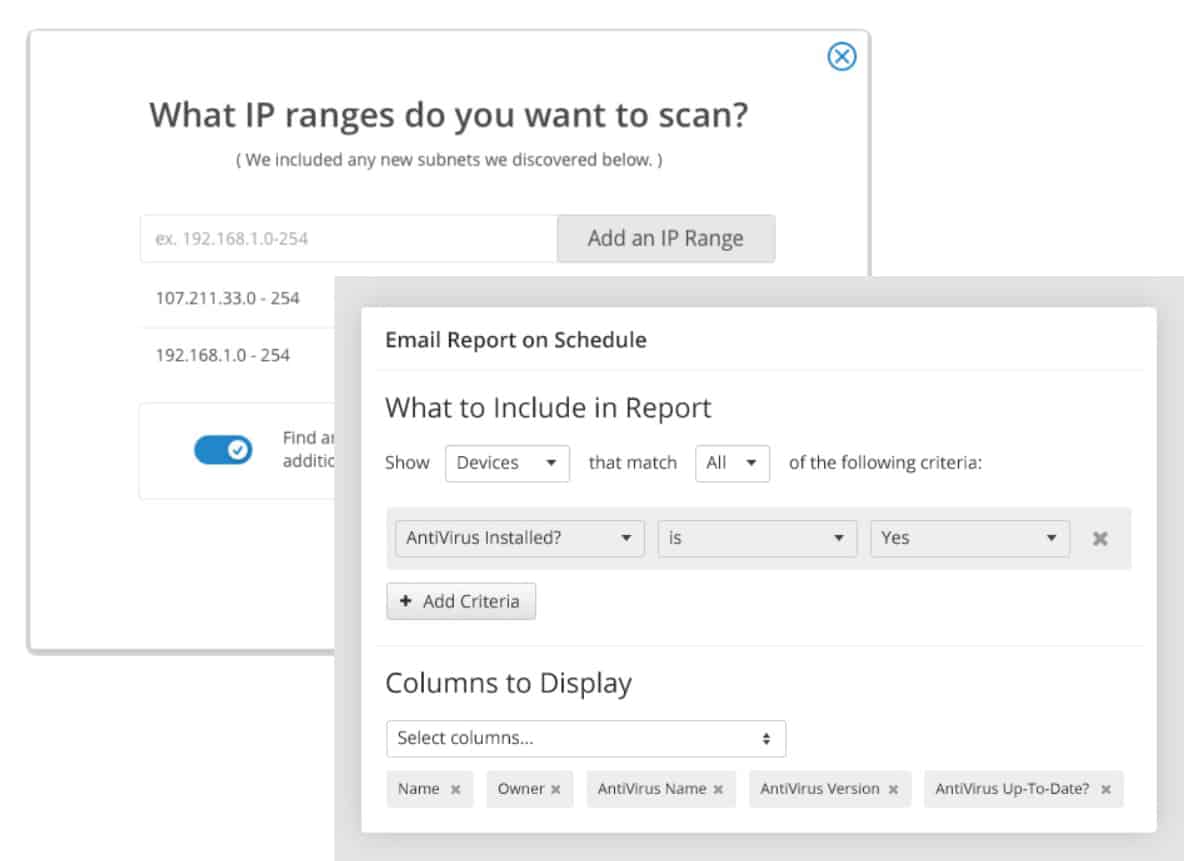
Task: Click the Add an IP Range button
Action: 666,238
